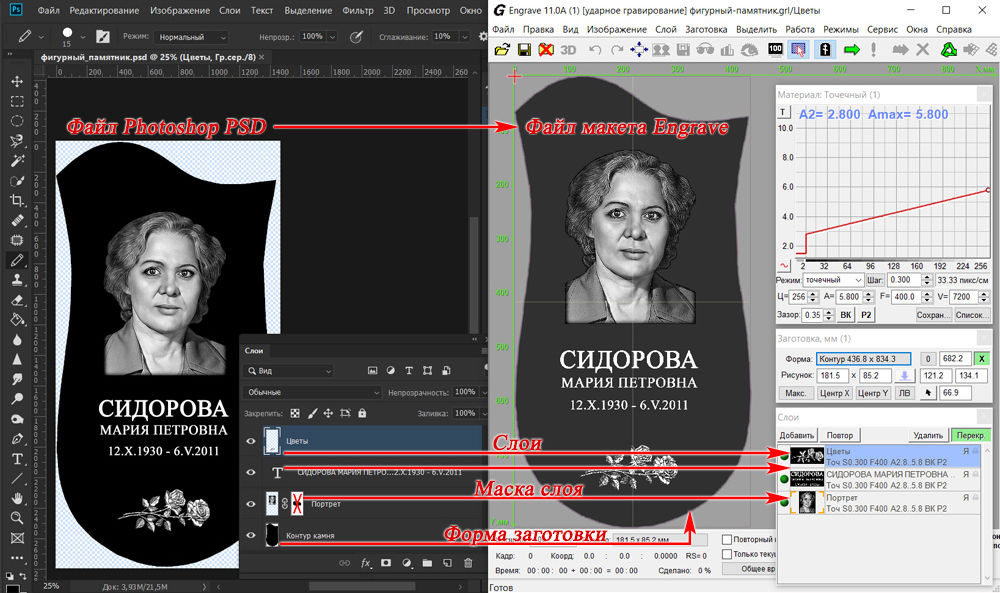This screenshot has height=593, width=1000.
Task: Select the Move tool in Photoshop
Action: tap(17, 81)
